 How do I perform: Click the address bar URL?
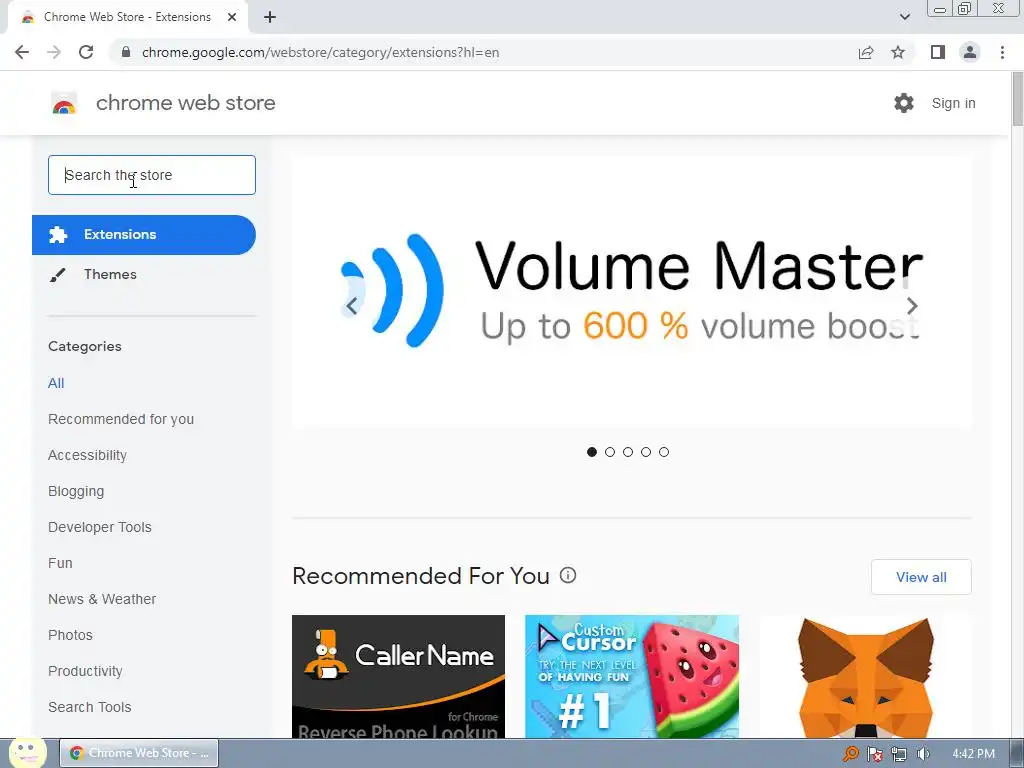point(320,52)
